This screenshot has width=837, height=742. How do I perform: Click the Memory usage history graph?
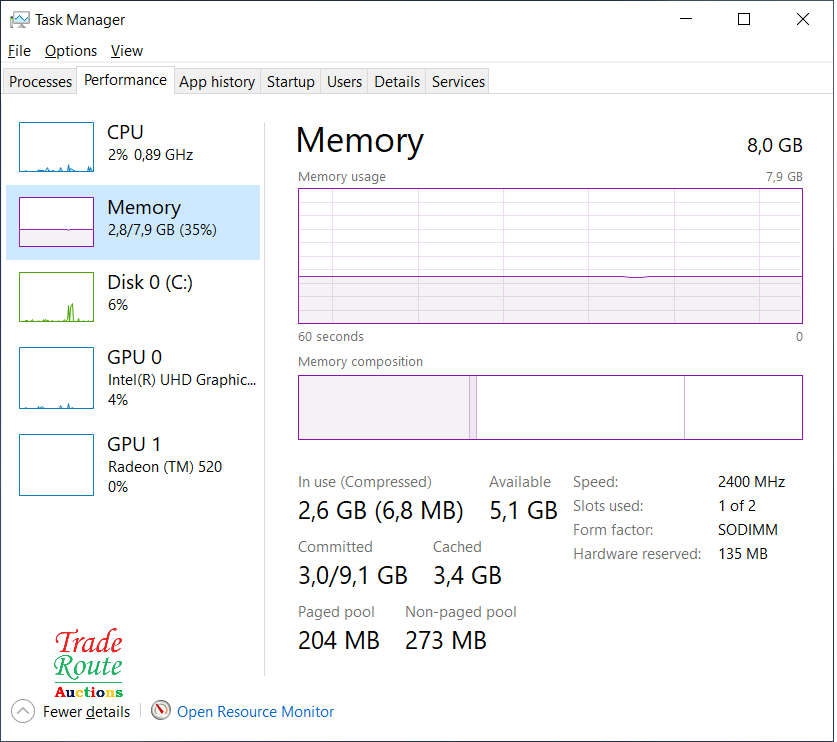coord(550,256)
